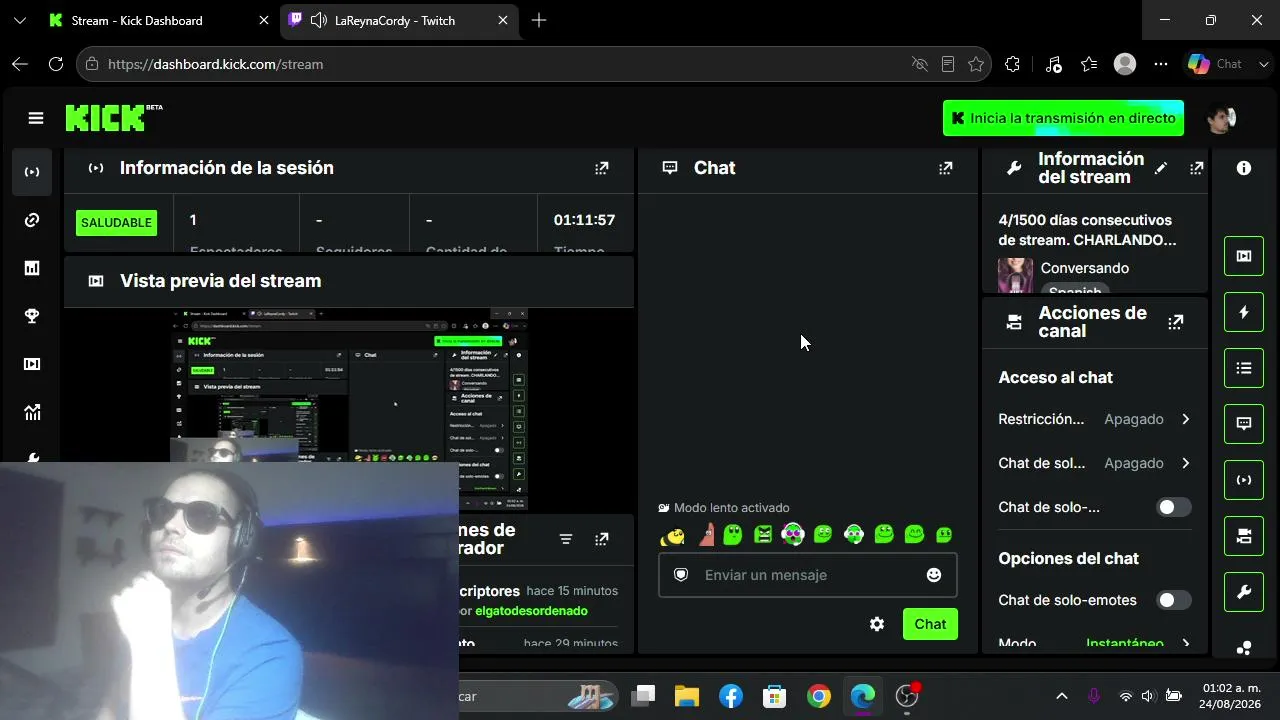Image resolution: width=1280 pixels, height=720 pixels.
Task: Open the taskbar clock and date
Action: tap(1231, 696)
